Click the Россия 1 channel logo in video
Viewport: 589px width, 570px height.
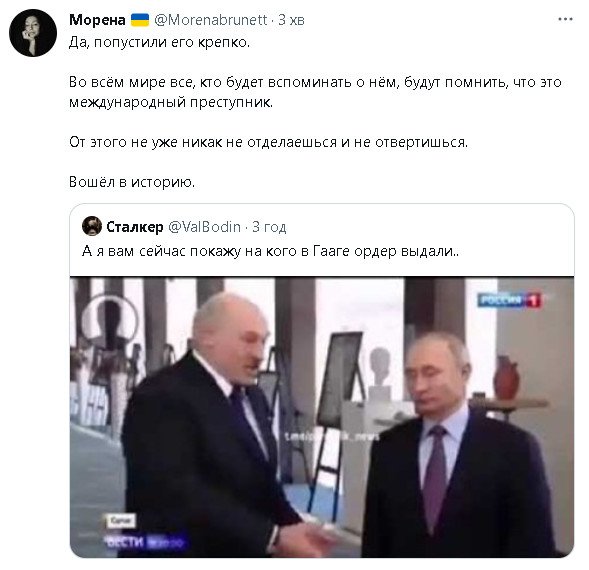click(x=509, y=300)
